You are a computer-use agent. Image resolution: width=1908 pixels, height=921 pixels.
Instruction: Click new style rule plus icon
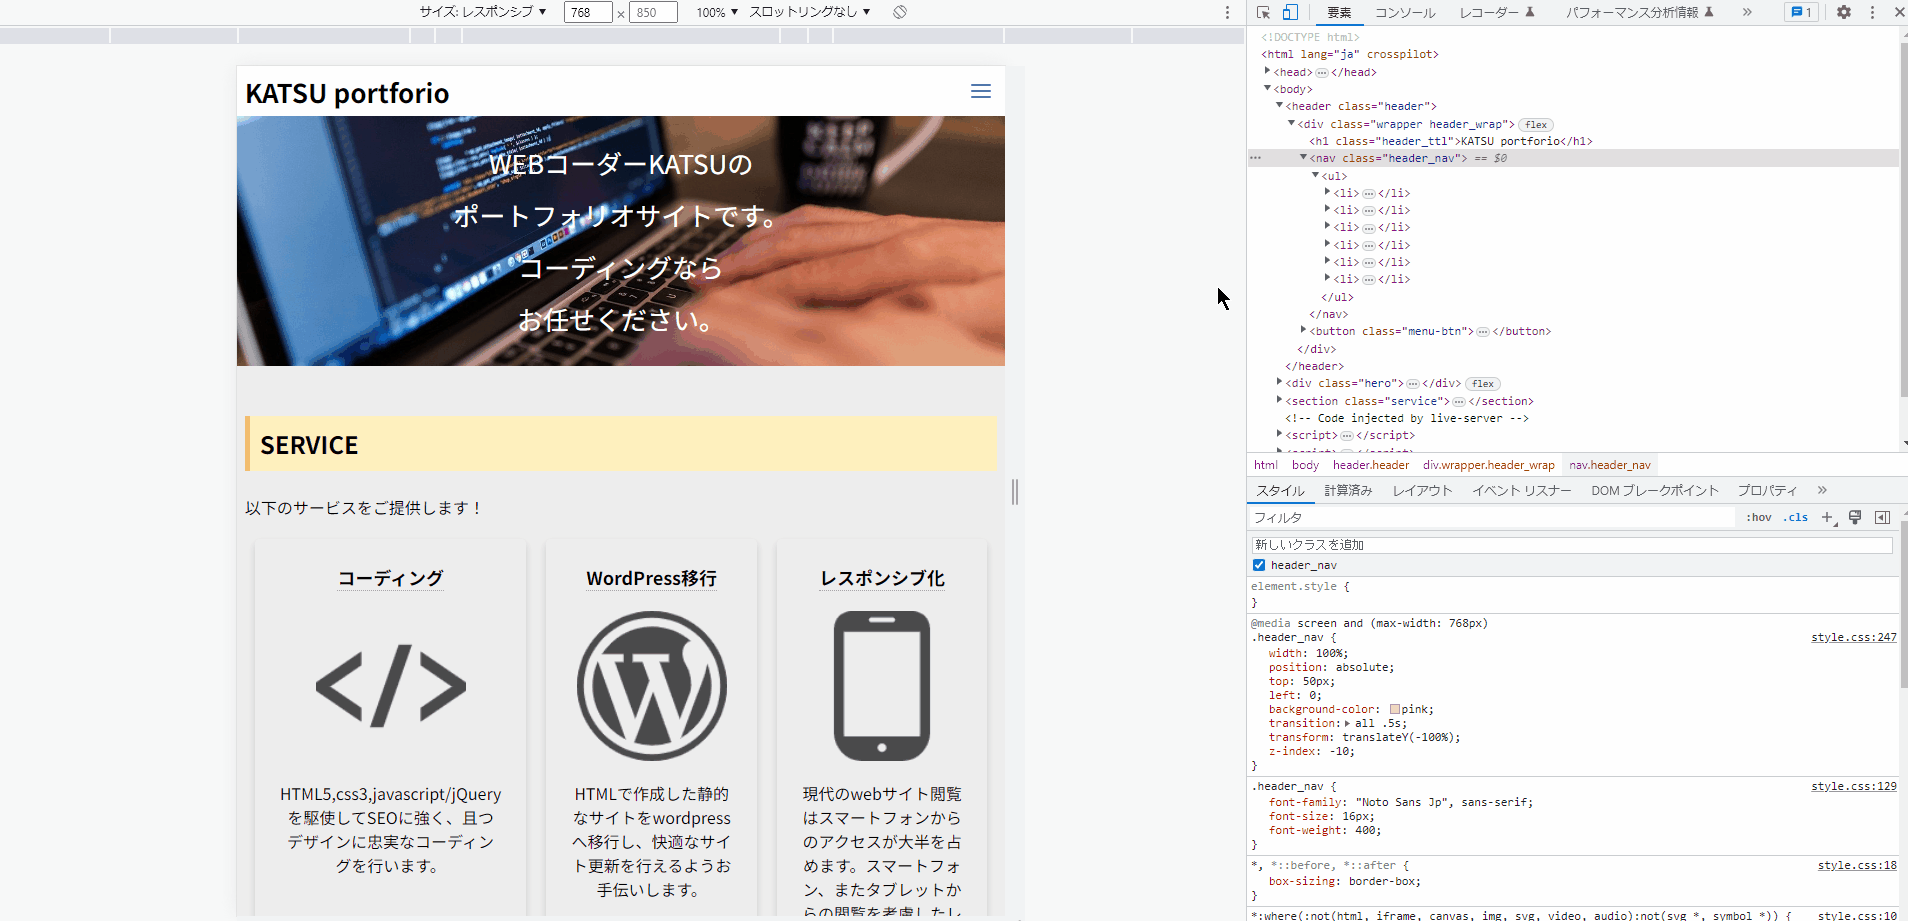1827,517
